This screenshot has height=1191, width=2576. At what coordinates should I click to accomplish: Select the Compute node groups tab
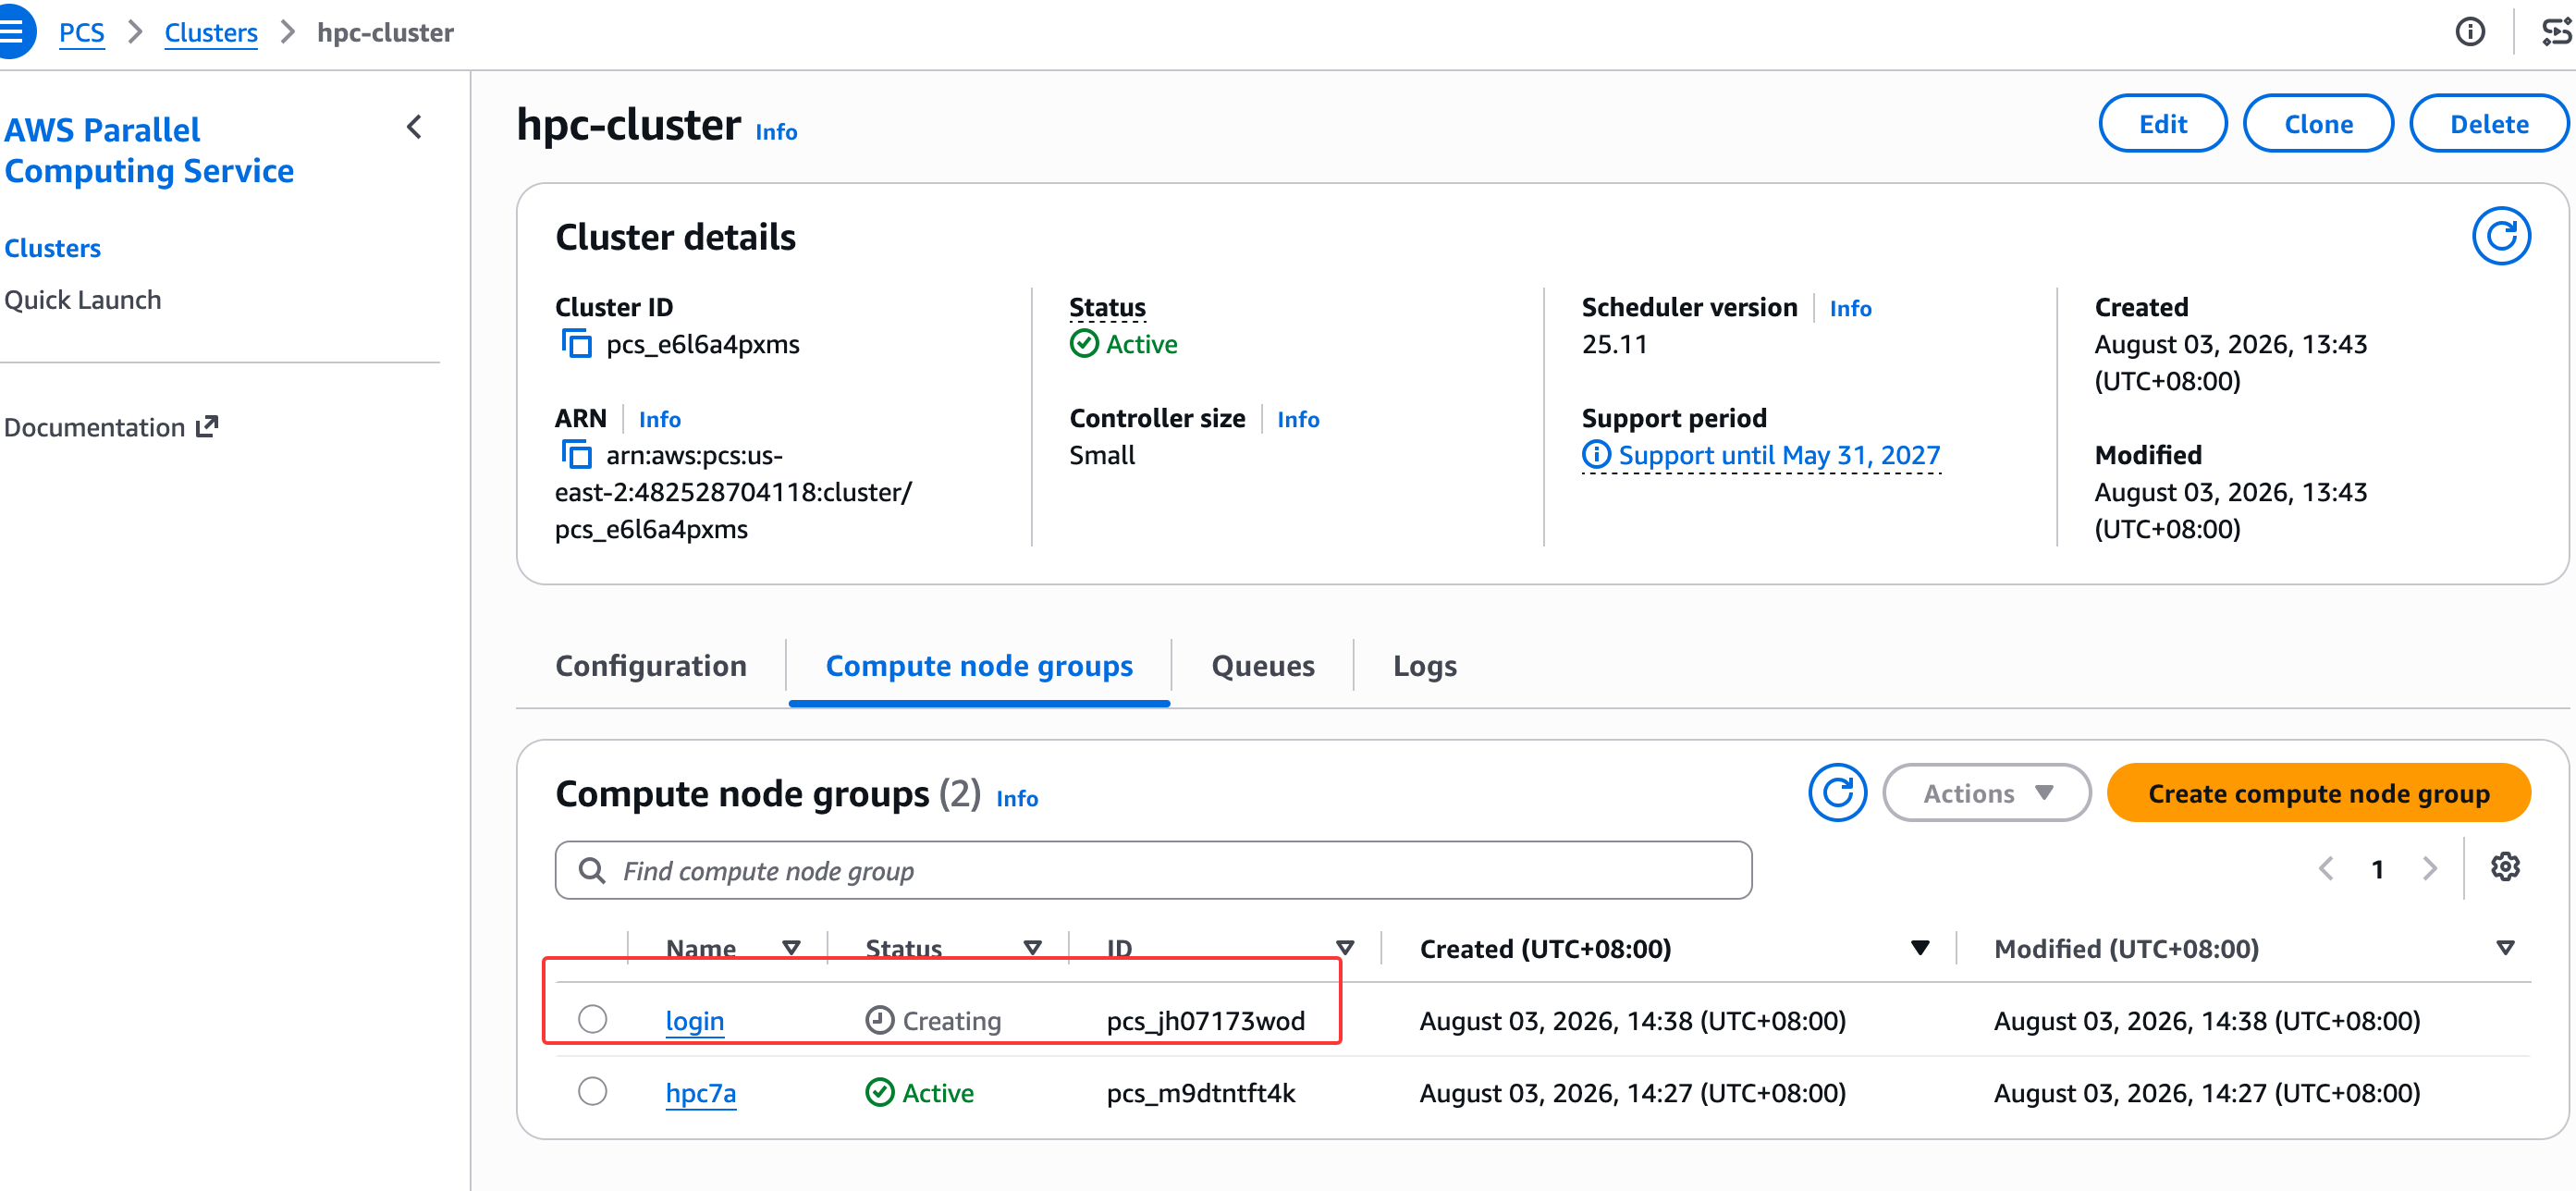point(979,665)
